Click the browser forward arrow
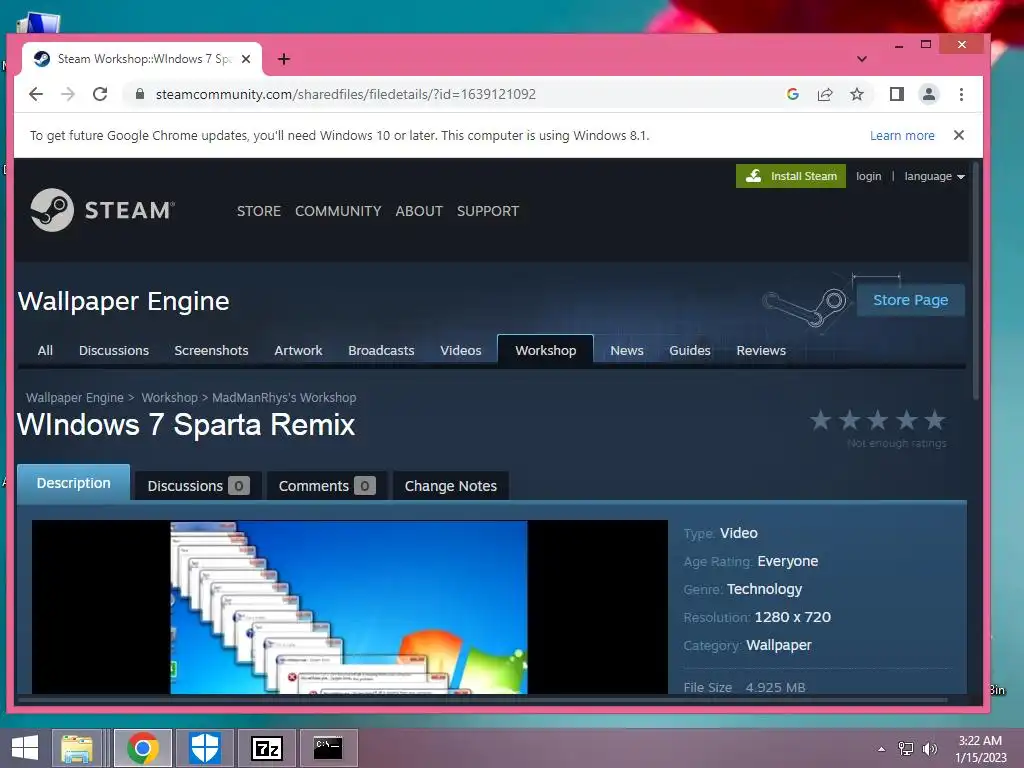This screenshot has width=1024, height=768. click(68, 94)
